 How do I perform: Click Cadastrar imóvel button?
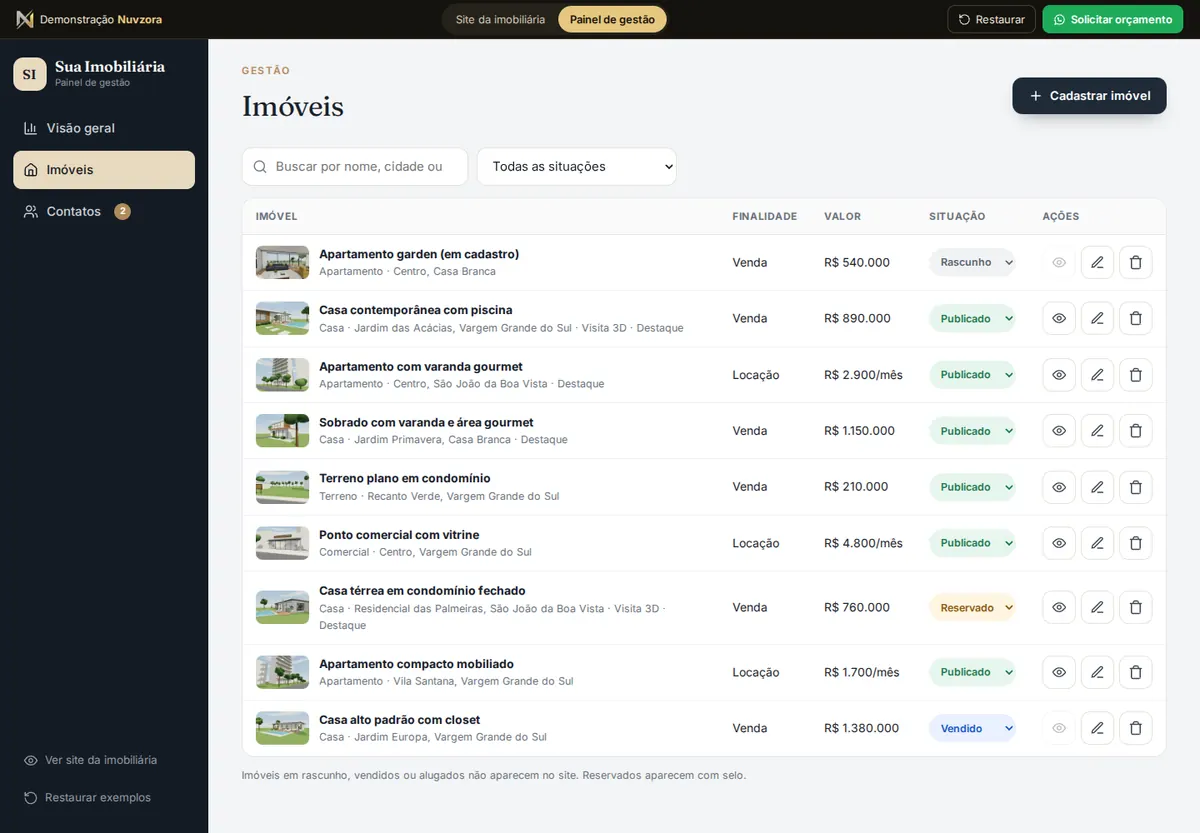pos(1089,96)
